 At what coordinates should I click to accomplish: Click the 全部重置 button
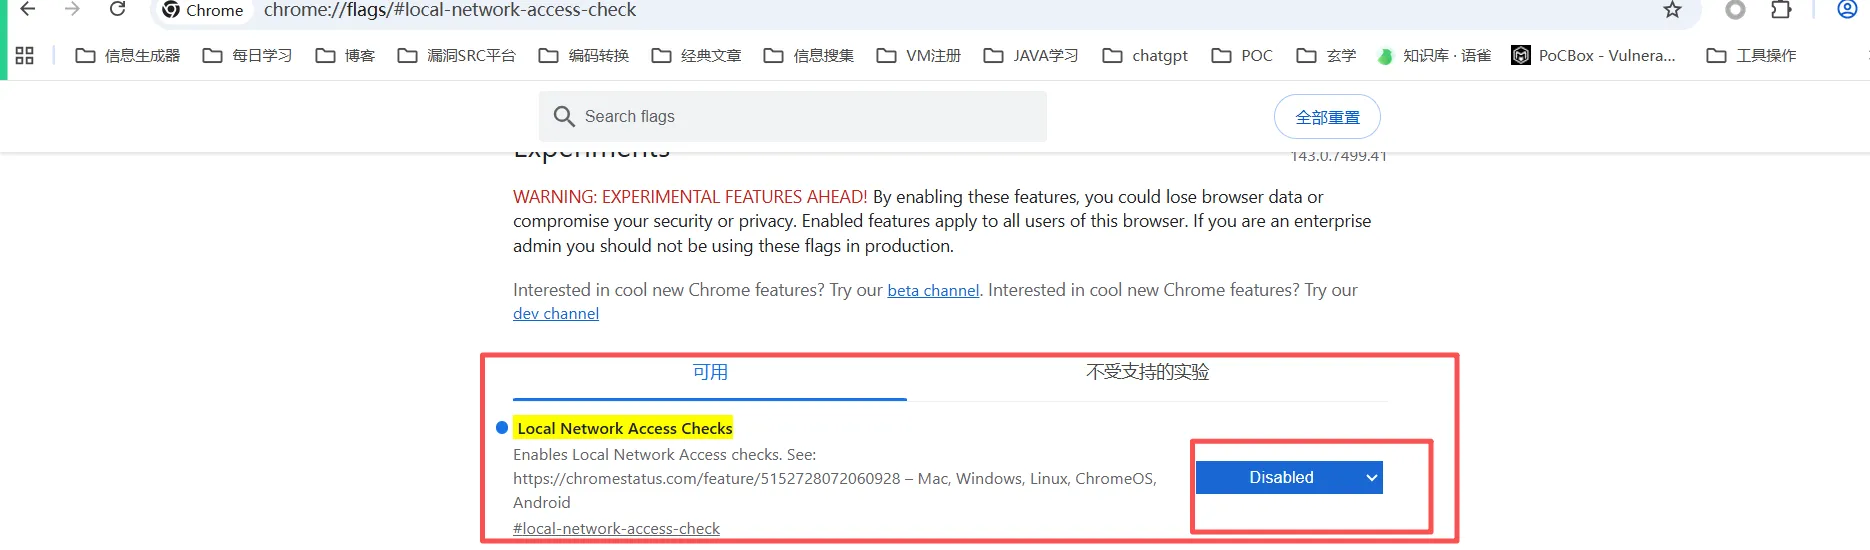click(1327, 117)
